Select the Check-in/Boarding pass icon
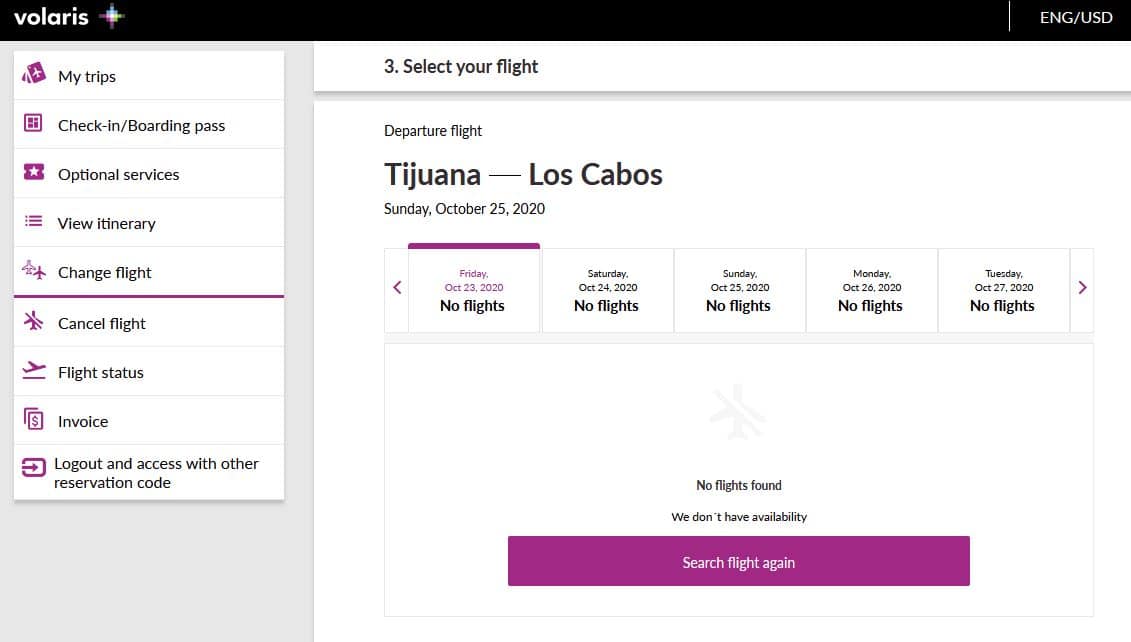Image resolution: width=1131 pixels, height=642 pixels. click(x=33, y=124)
